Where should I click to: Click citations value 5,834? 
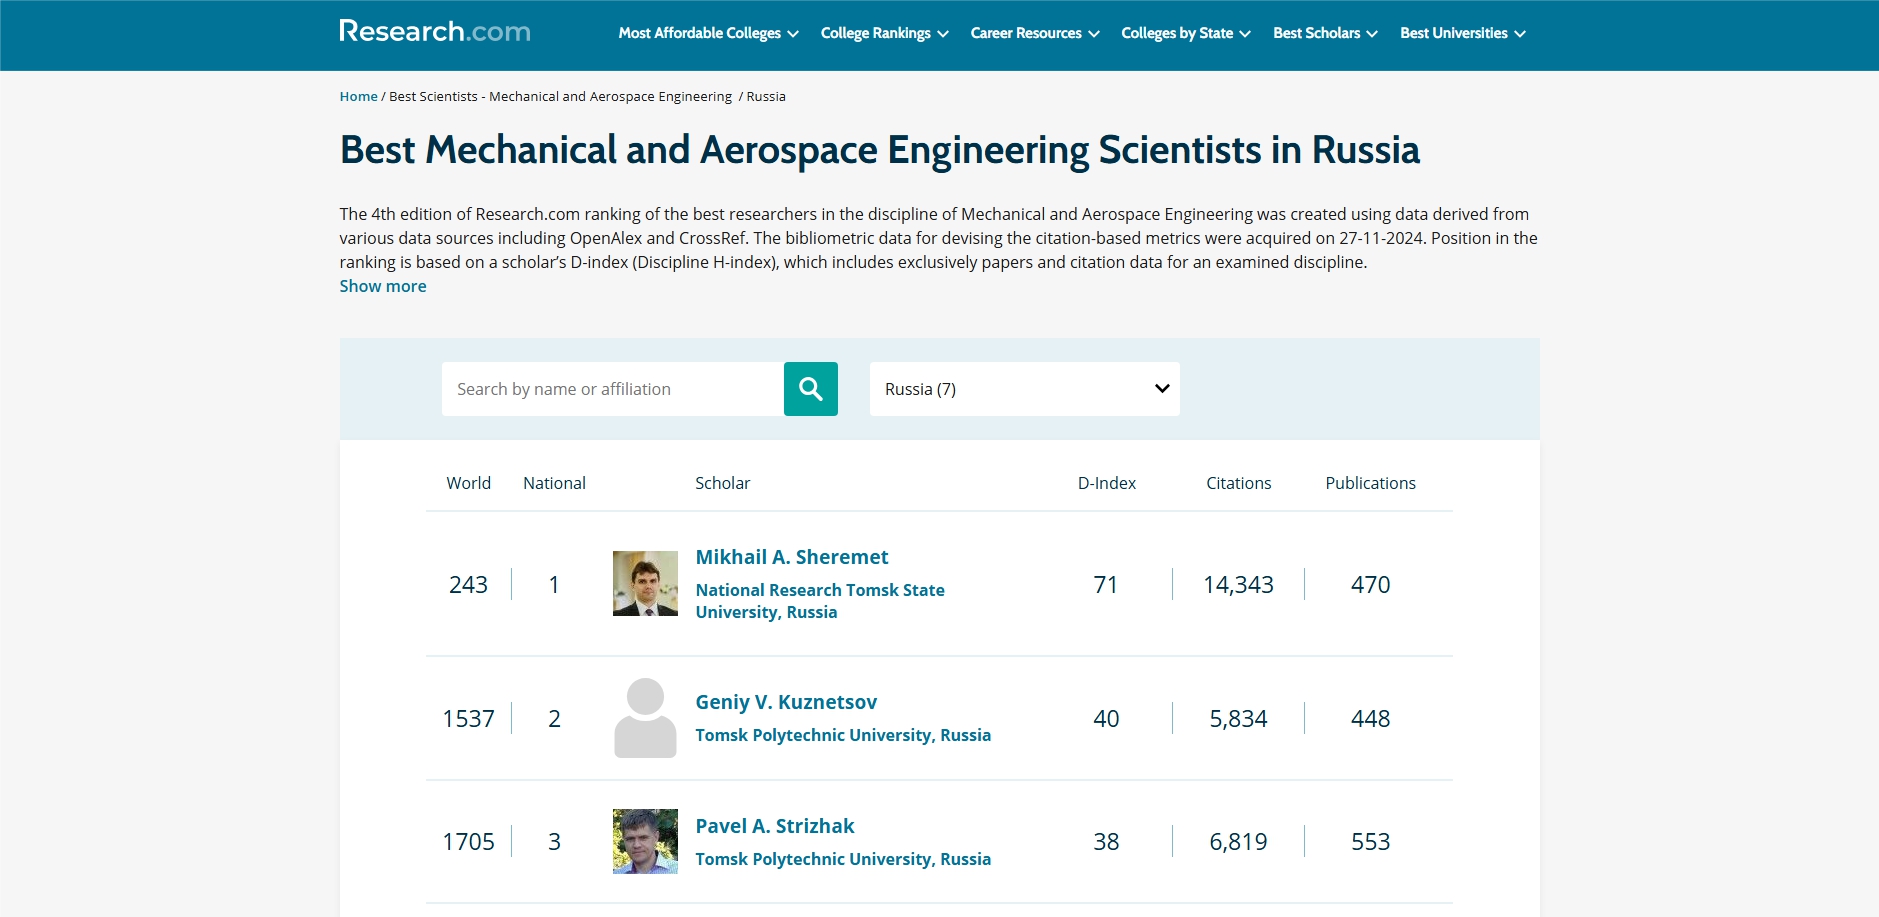pos(1238,719)
